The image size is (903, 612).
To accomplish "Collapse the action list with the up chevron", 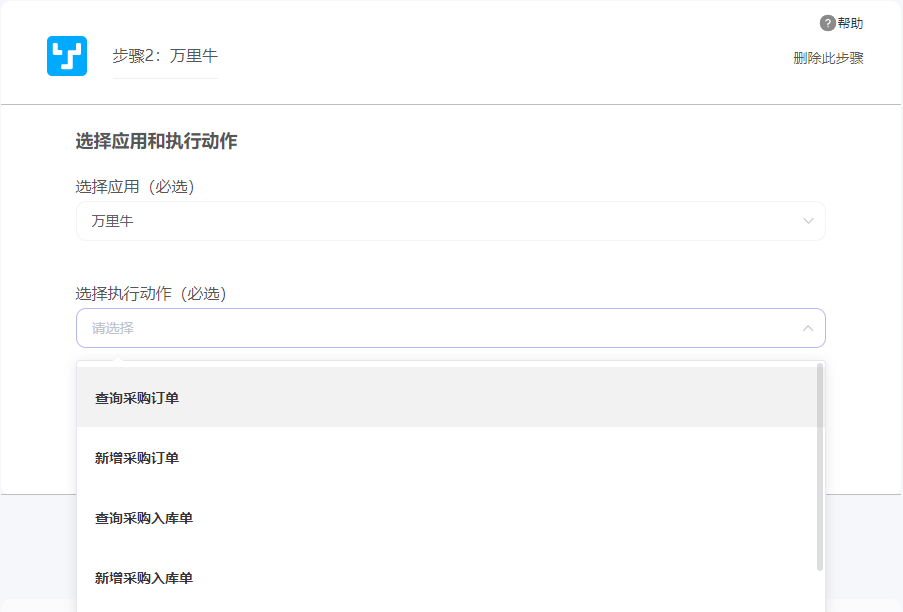I will [x=808, y=328].
